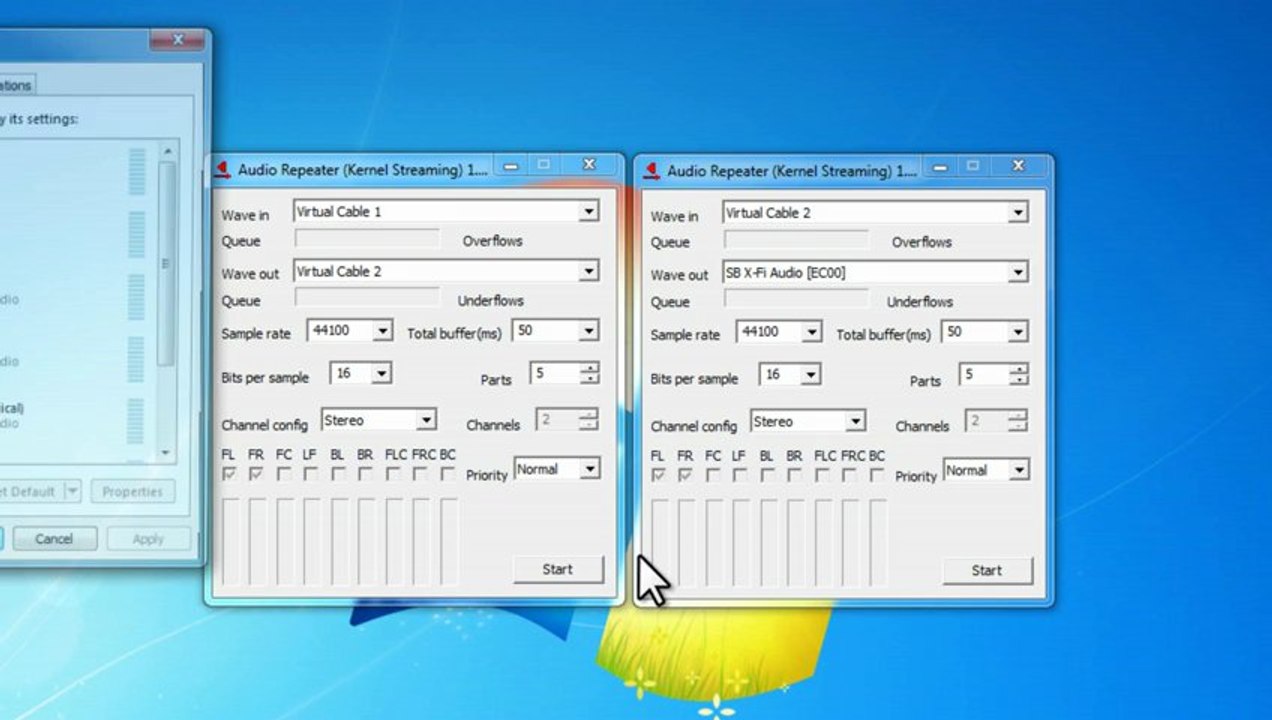The image size is (1272, 720).
Task: Toggle LF channel checkbox in left Audio Repeater
Action: pyautogui.click(x=310, y=474)
